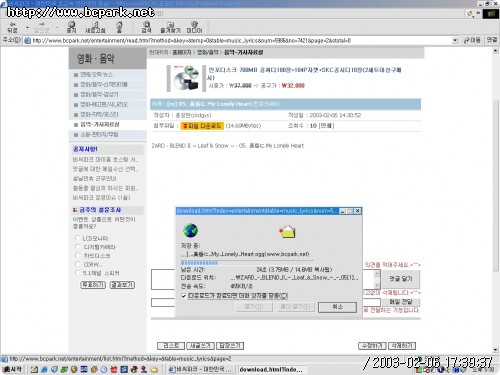Open notice 비씨파크 운영이슈 (1월)

[101, 198]
